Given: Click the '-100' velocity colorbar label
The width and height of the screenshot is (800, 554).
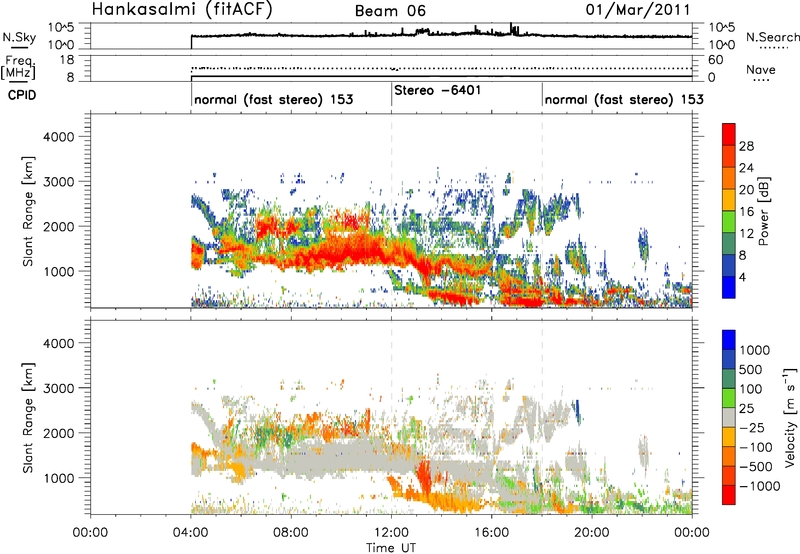Looking at the screenshot, I should tap(756, 447).
